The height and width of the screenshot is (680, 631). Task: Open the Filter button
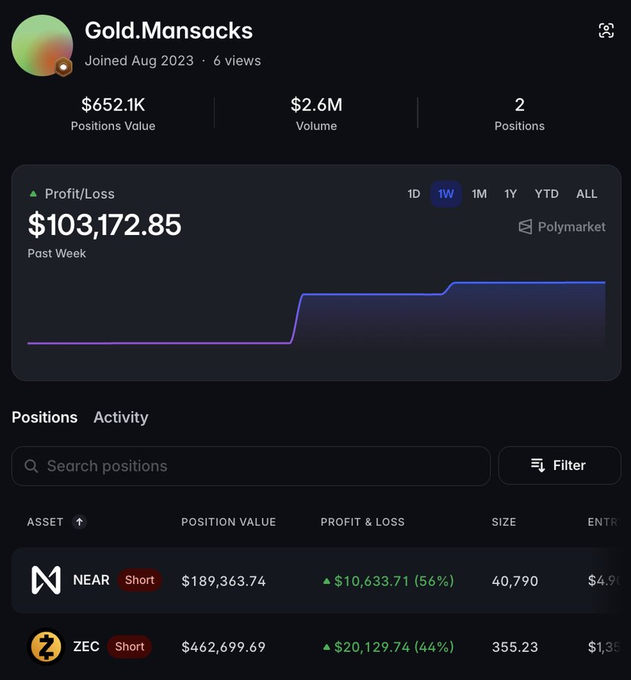coord(559,465)
